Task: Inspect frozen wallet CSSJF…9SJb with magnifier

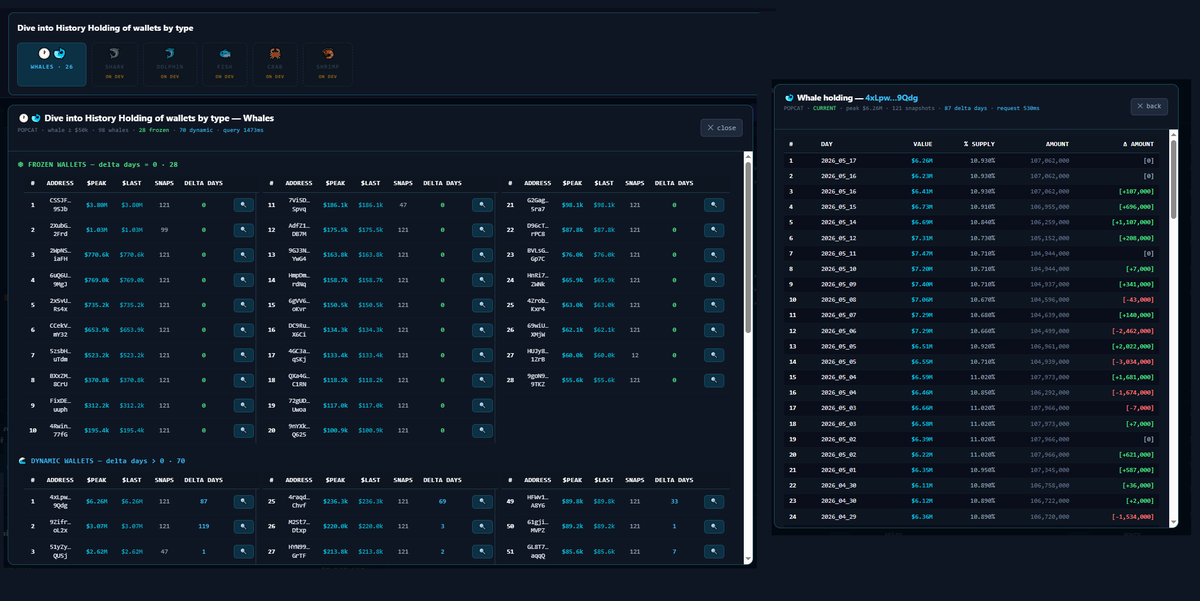Action: click(x=245, y=205)
